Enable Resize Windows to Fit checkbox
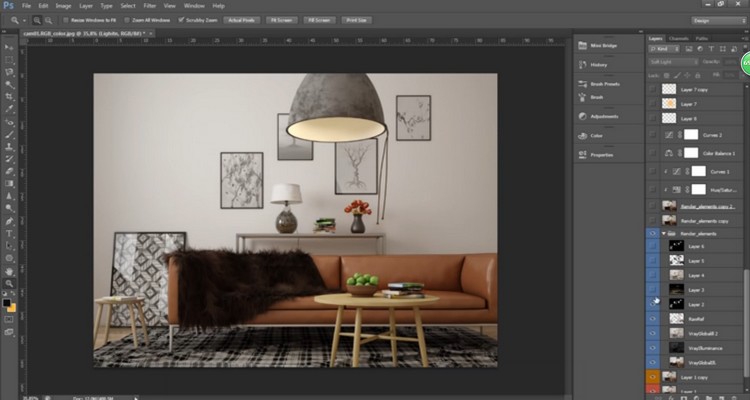 [x=65, y=19]
